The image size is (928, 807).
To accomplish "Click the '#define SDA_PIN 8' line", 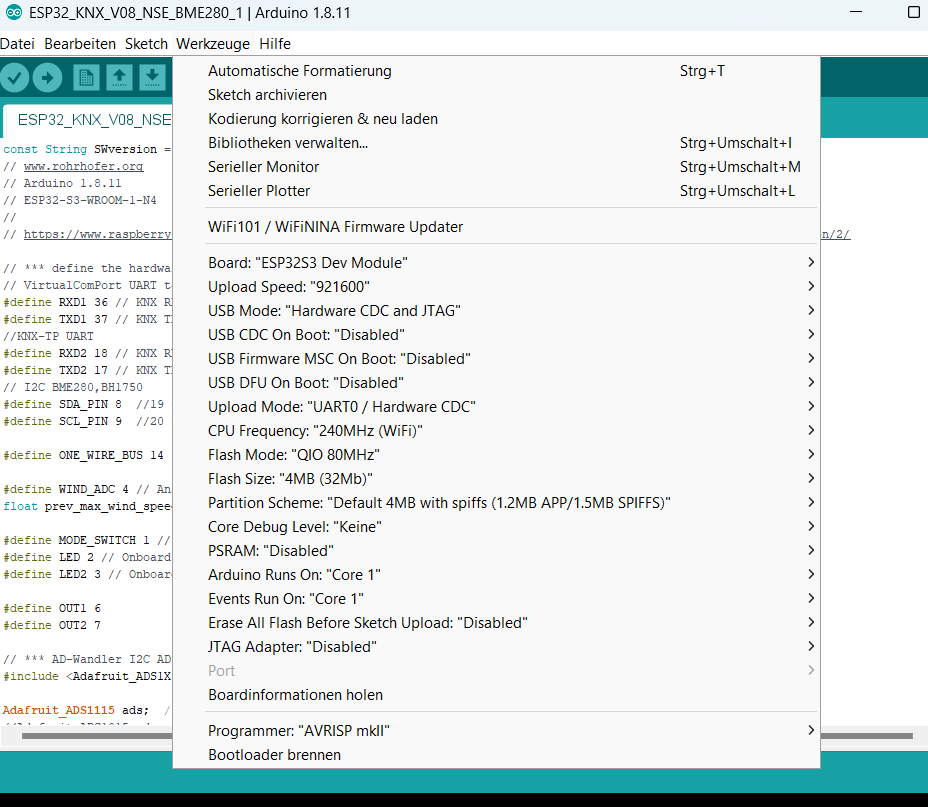I will point(83,404).
